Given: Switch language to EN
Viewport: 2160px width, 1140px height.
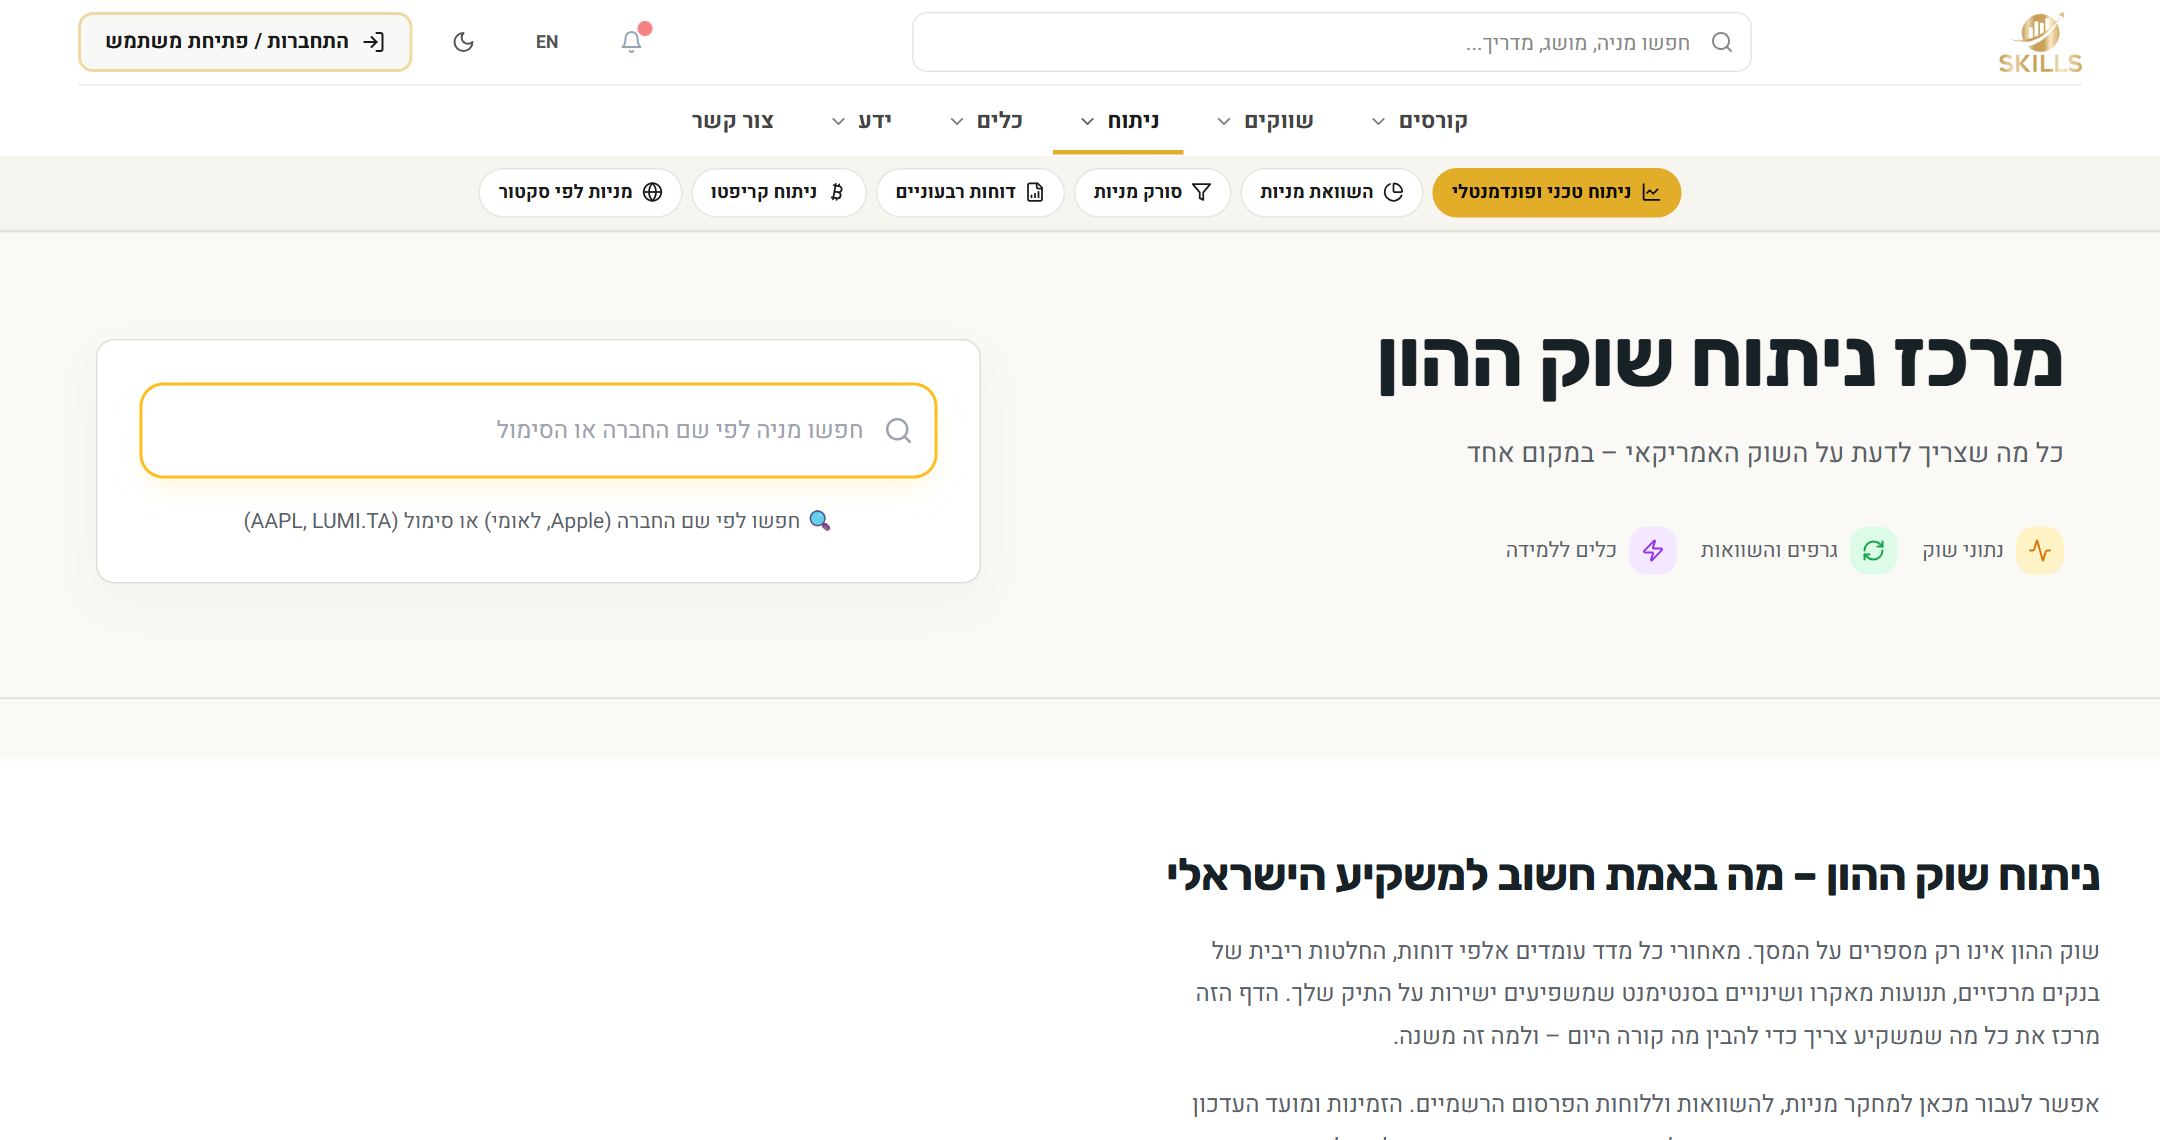Looking at the screenshot, I should 547,42.
